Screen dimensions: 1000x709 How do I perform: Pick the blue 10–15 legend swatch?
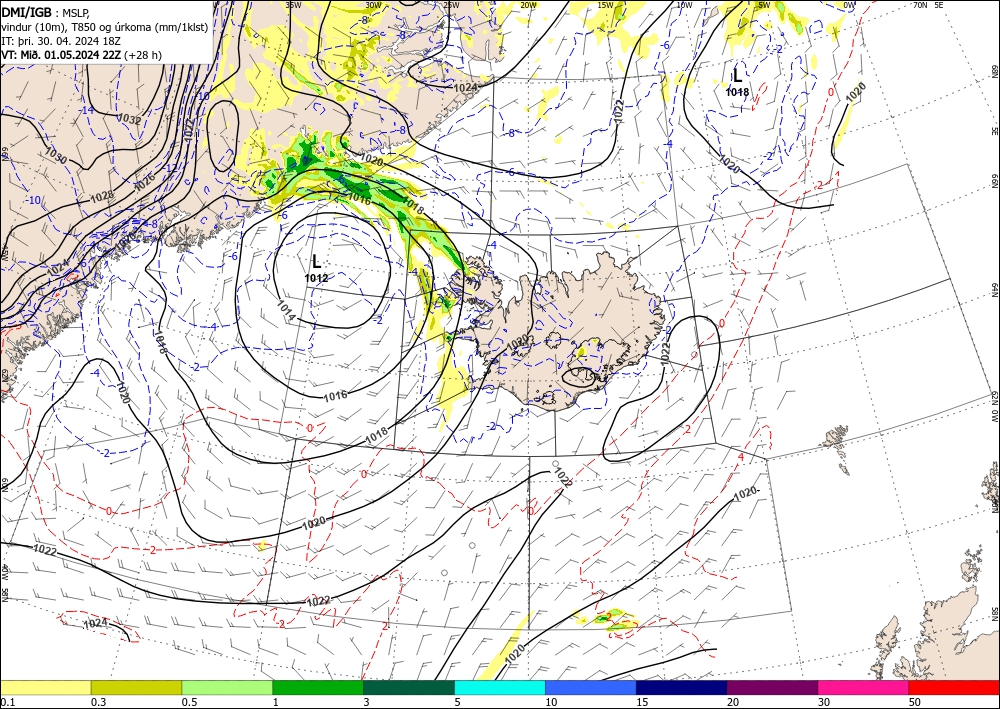(x=591, y=687)
